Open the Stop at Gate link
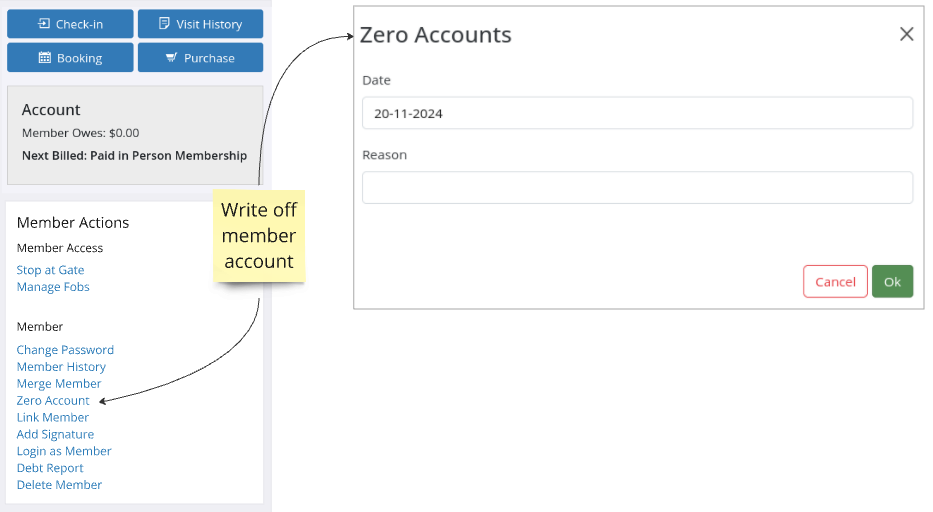The height and width of the screenshot is (512, 933). [51, 270]
